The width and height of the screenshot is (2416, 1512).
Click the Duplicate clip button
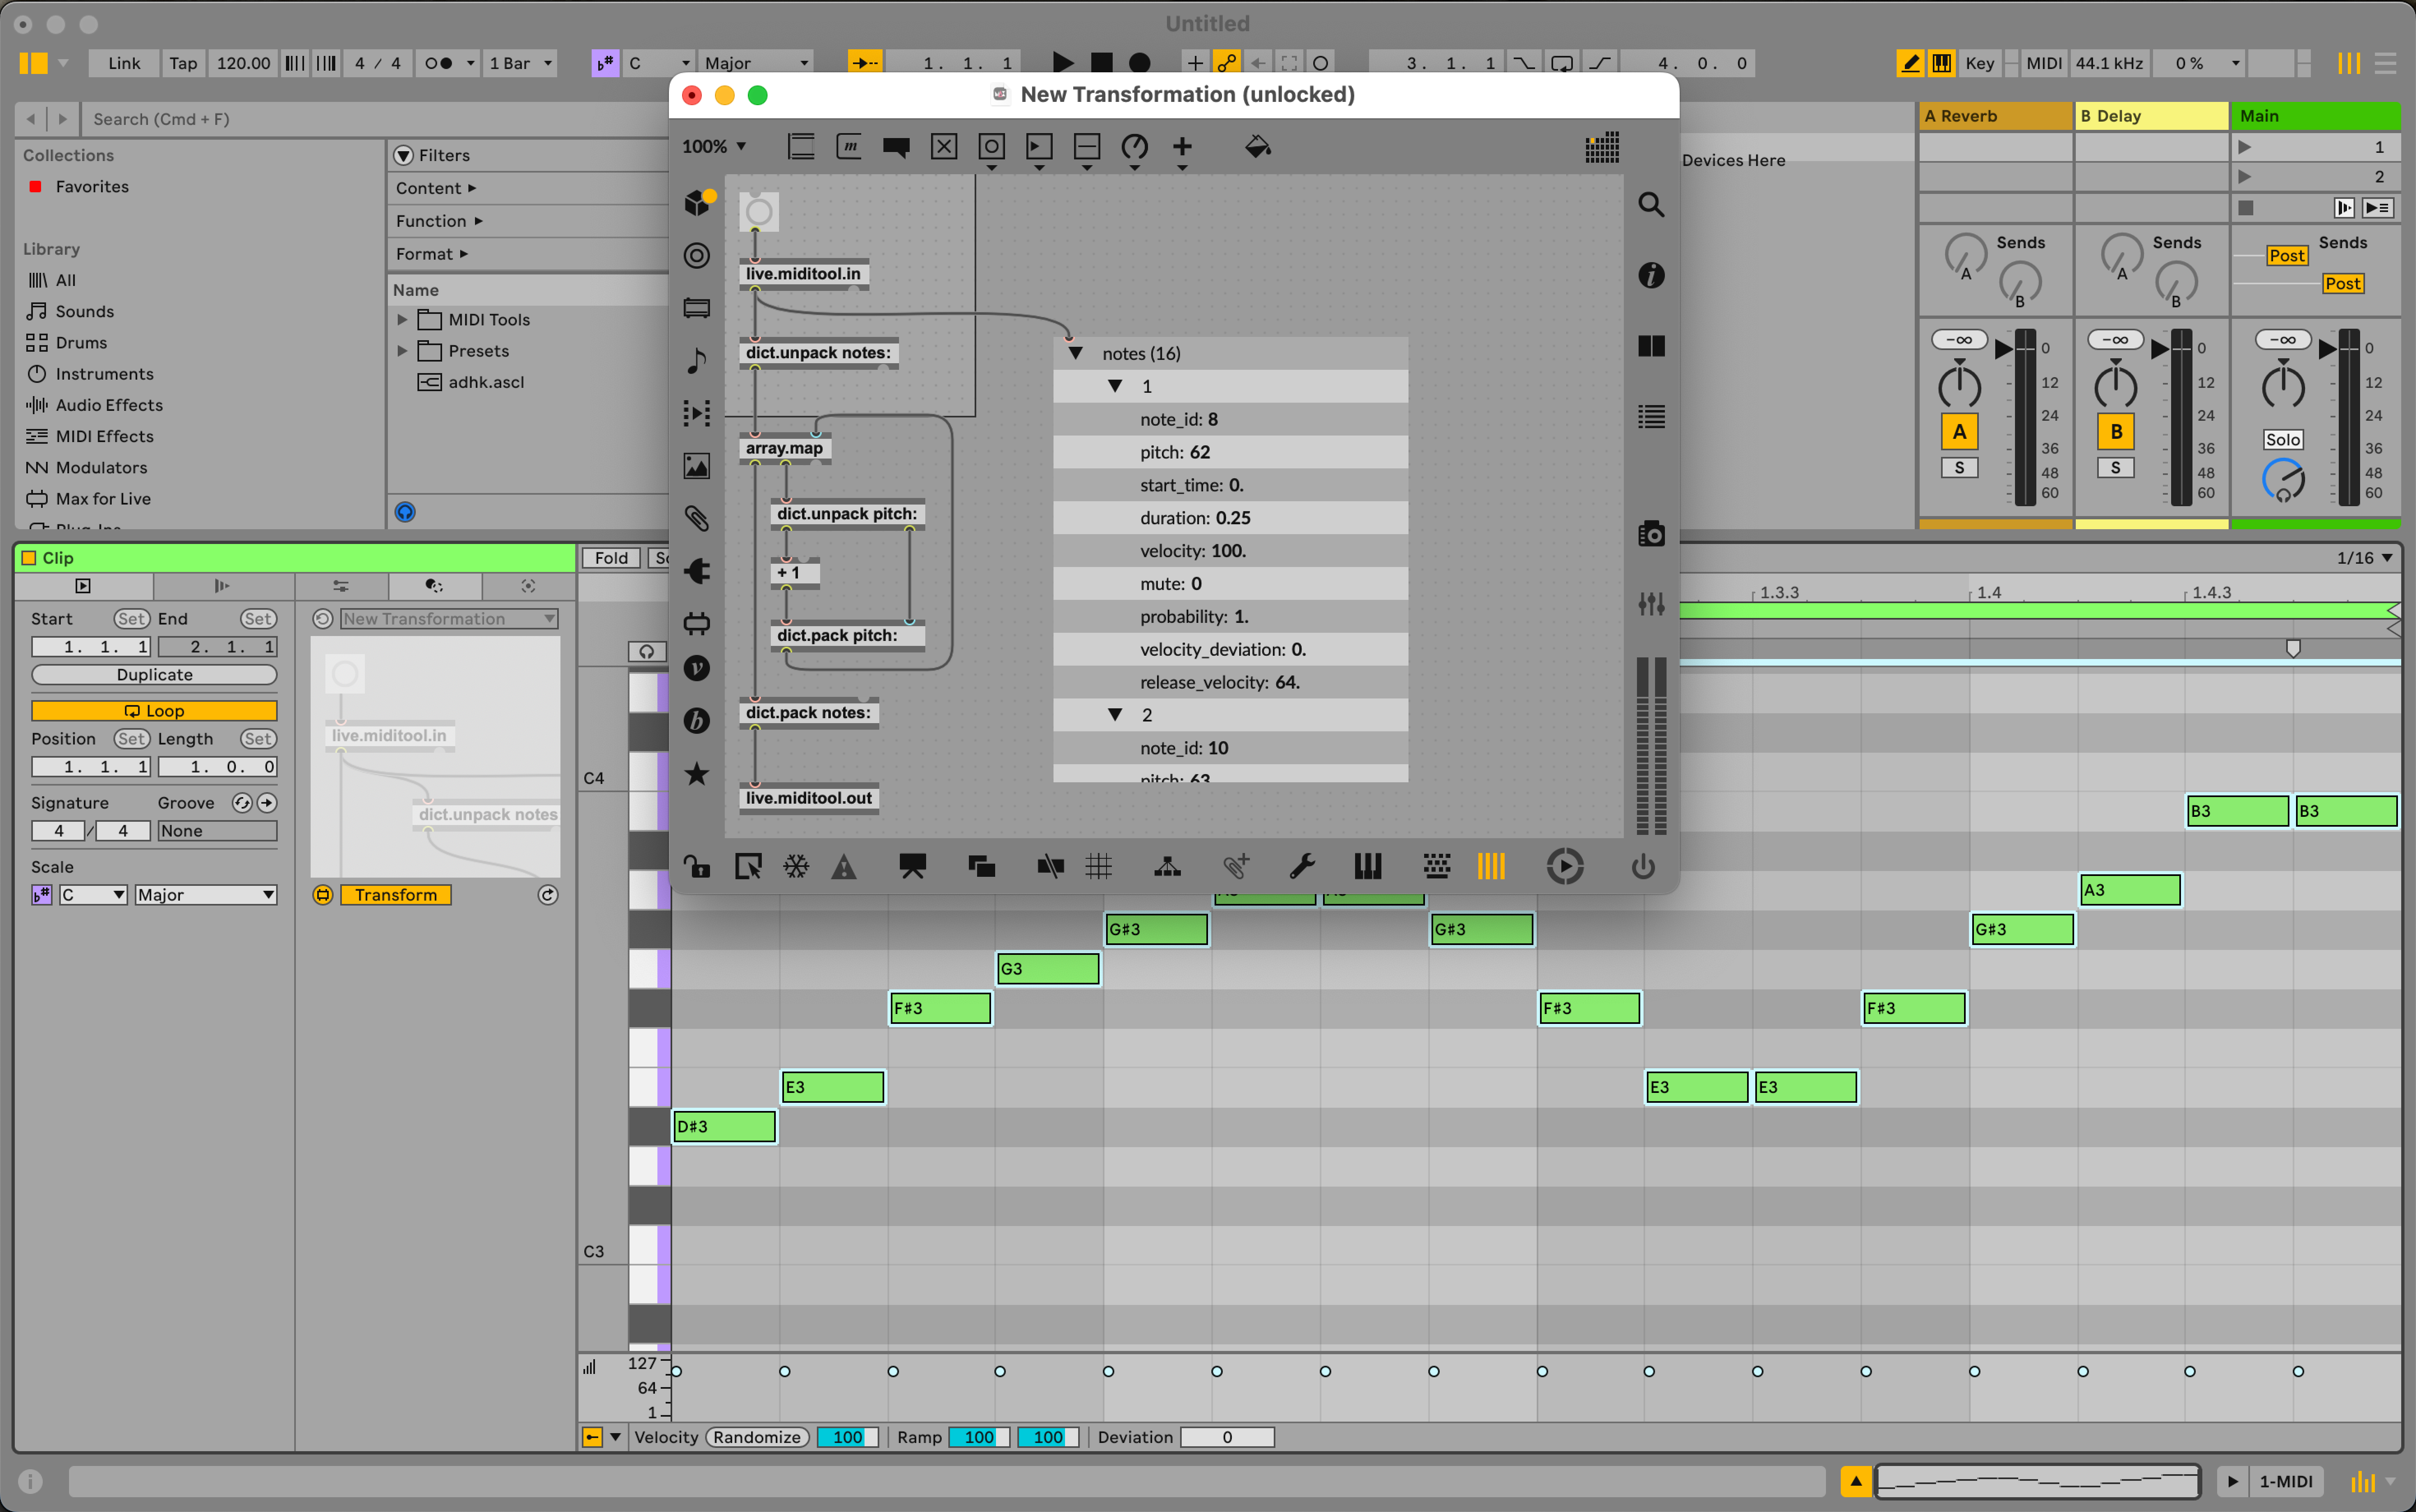(x=154, y=675)
